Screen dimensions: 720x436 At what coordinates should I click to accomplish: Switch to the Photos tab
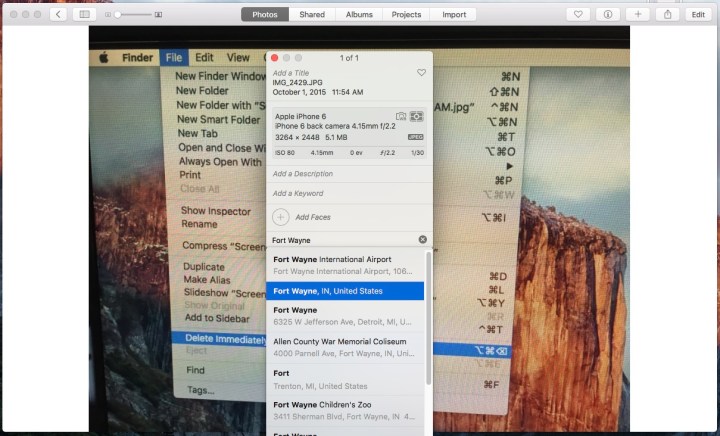click(265, 14)
